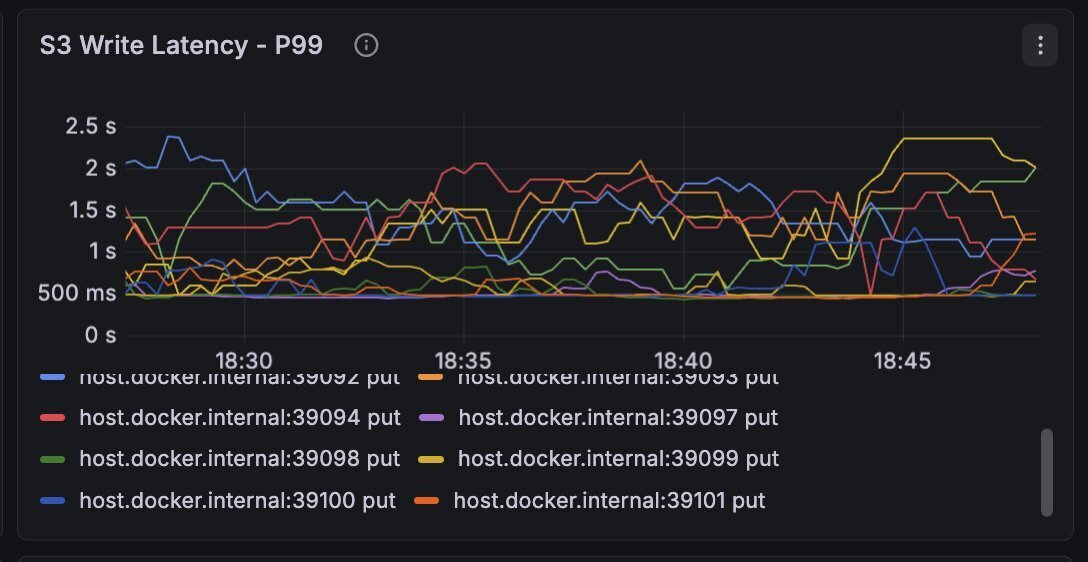Open the panel info tooltip icon
The height and width of the screenshot is (562, 1088).
[366, 45]
